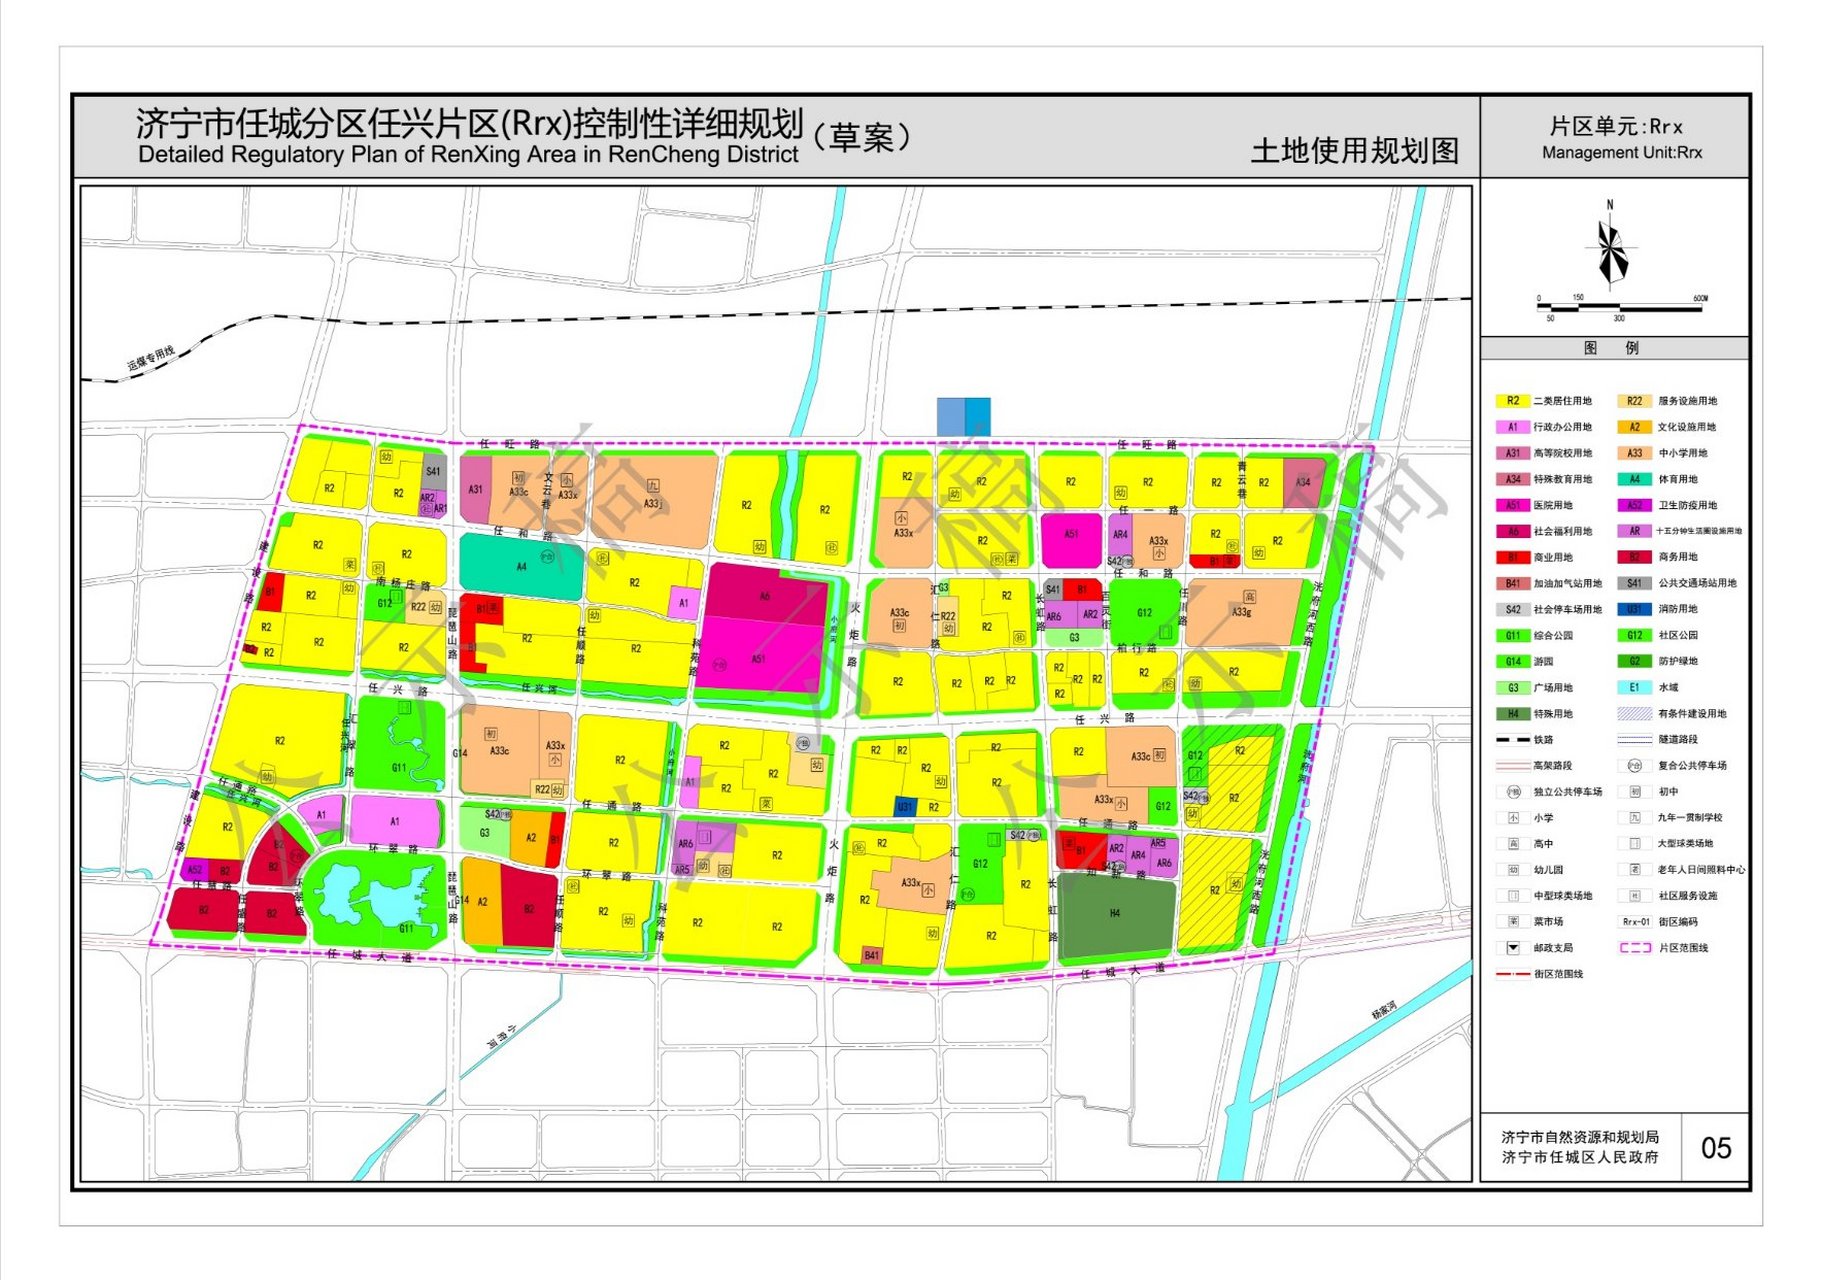
Task: Click the postal branch legend icon
Action: 1513,948
